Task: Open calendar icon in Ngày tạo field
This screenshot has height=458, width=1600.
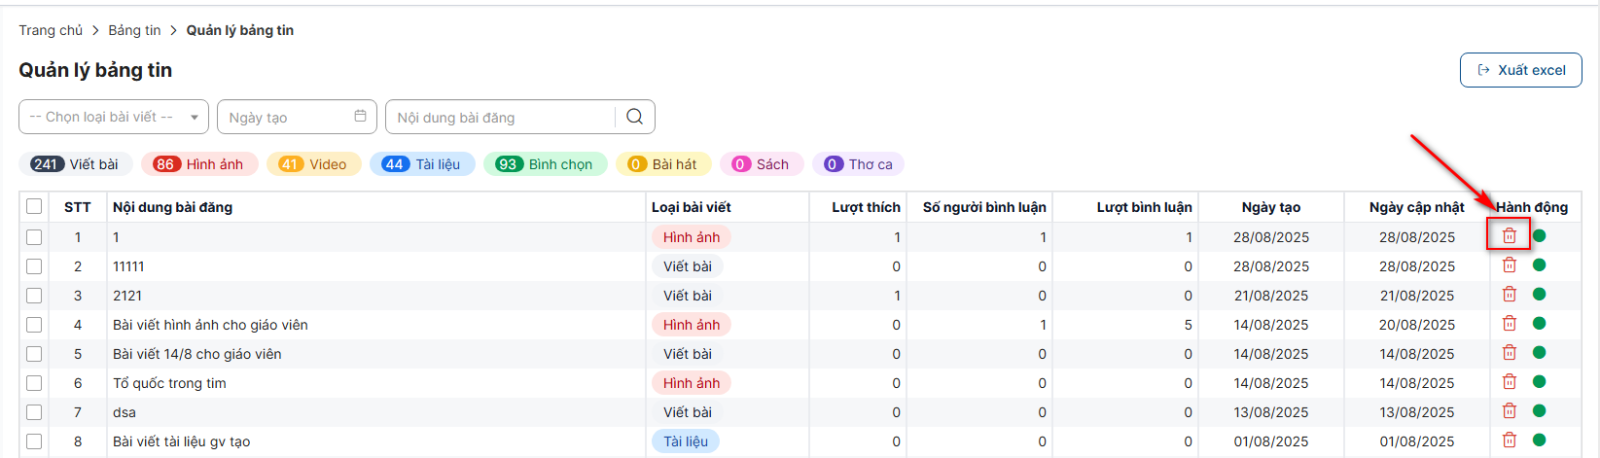Action: click(360, 116)
